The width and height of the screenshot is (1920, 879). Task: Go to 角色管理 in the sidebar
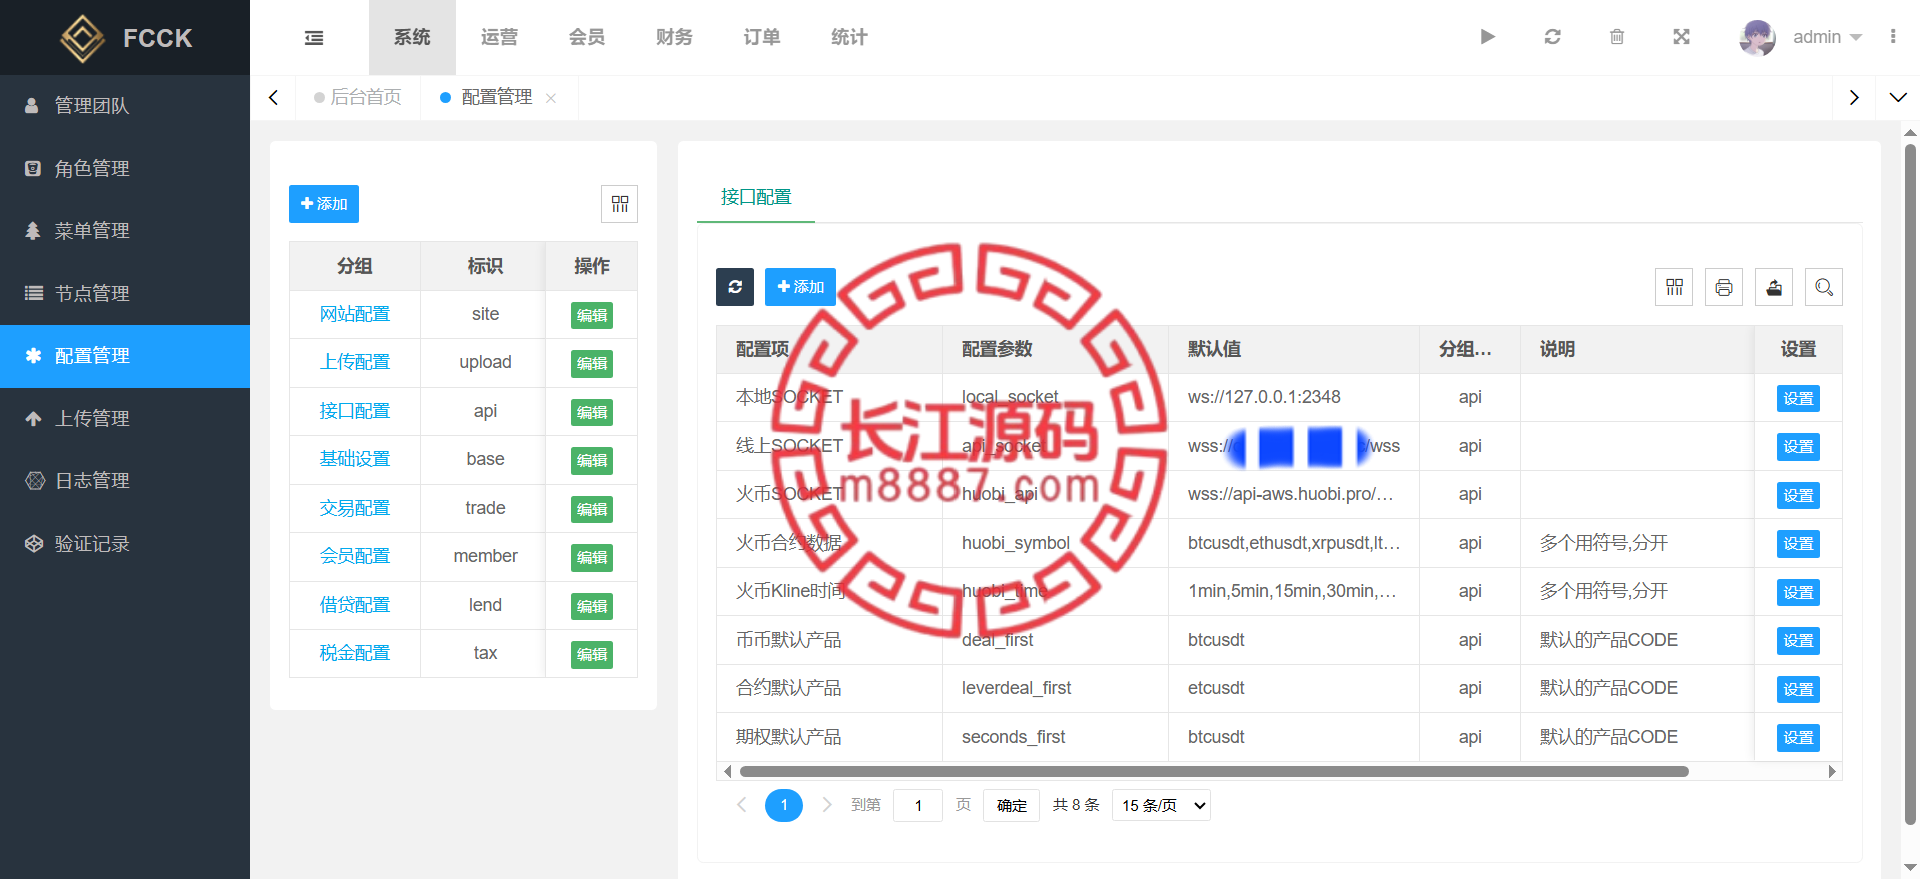[x=125, y=168]
